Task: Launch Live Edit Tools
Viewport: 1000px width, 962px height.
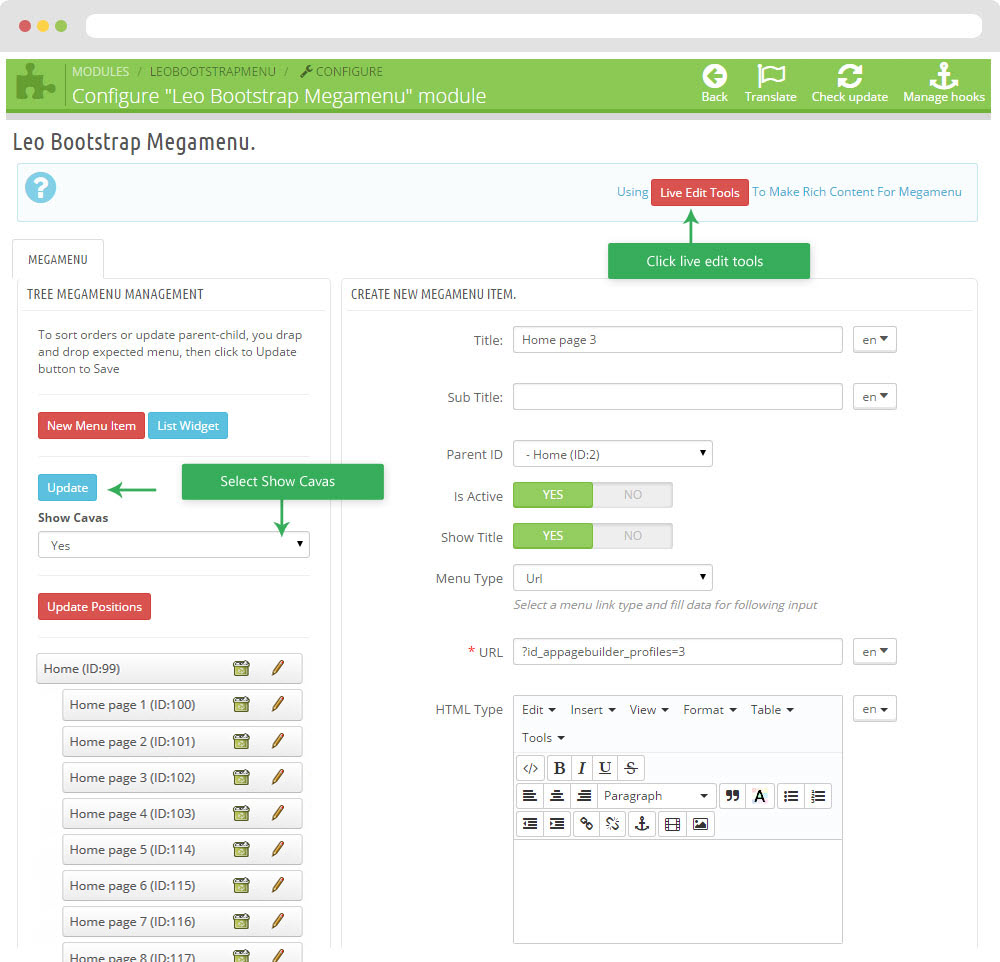Action: (700, 193)
